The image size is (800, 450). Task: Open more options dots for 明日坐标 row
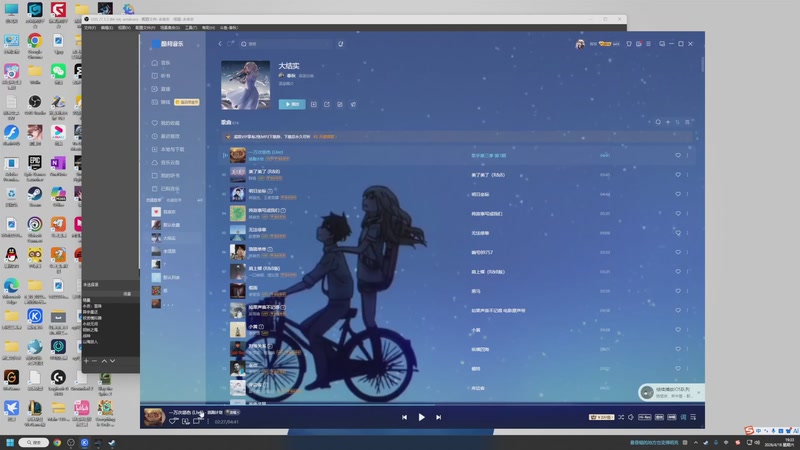(x=687, y=194)
